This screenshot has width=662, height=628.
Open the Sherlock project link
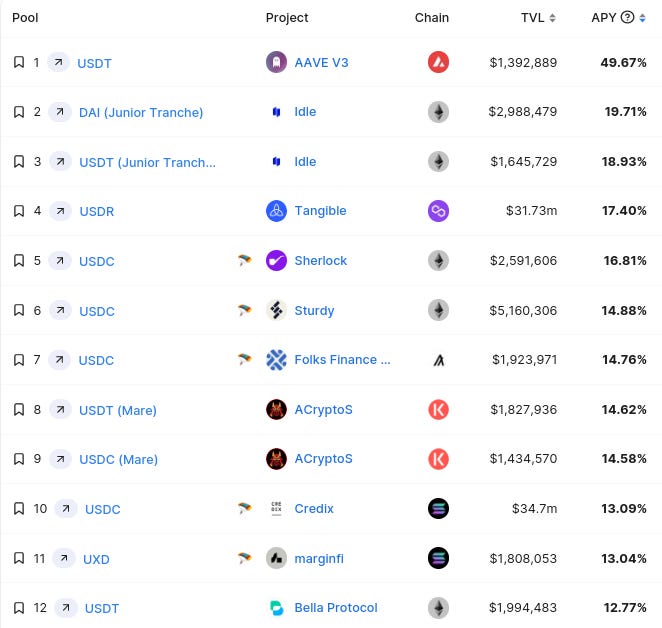pos(320,261)
